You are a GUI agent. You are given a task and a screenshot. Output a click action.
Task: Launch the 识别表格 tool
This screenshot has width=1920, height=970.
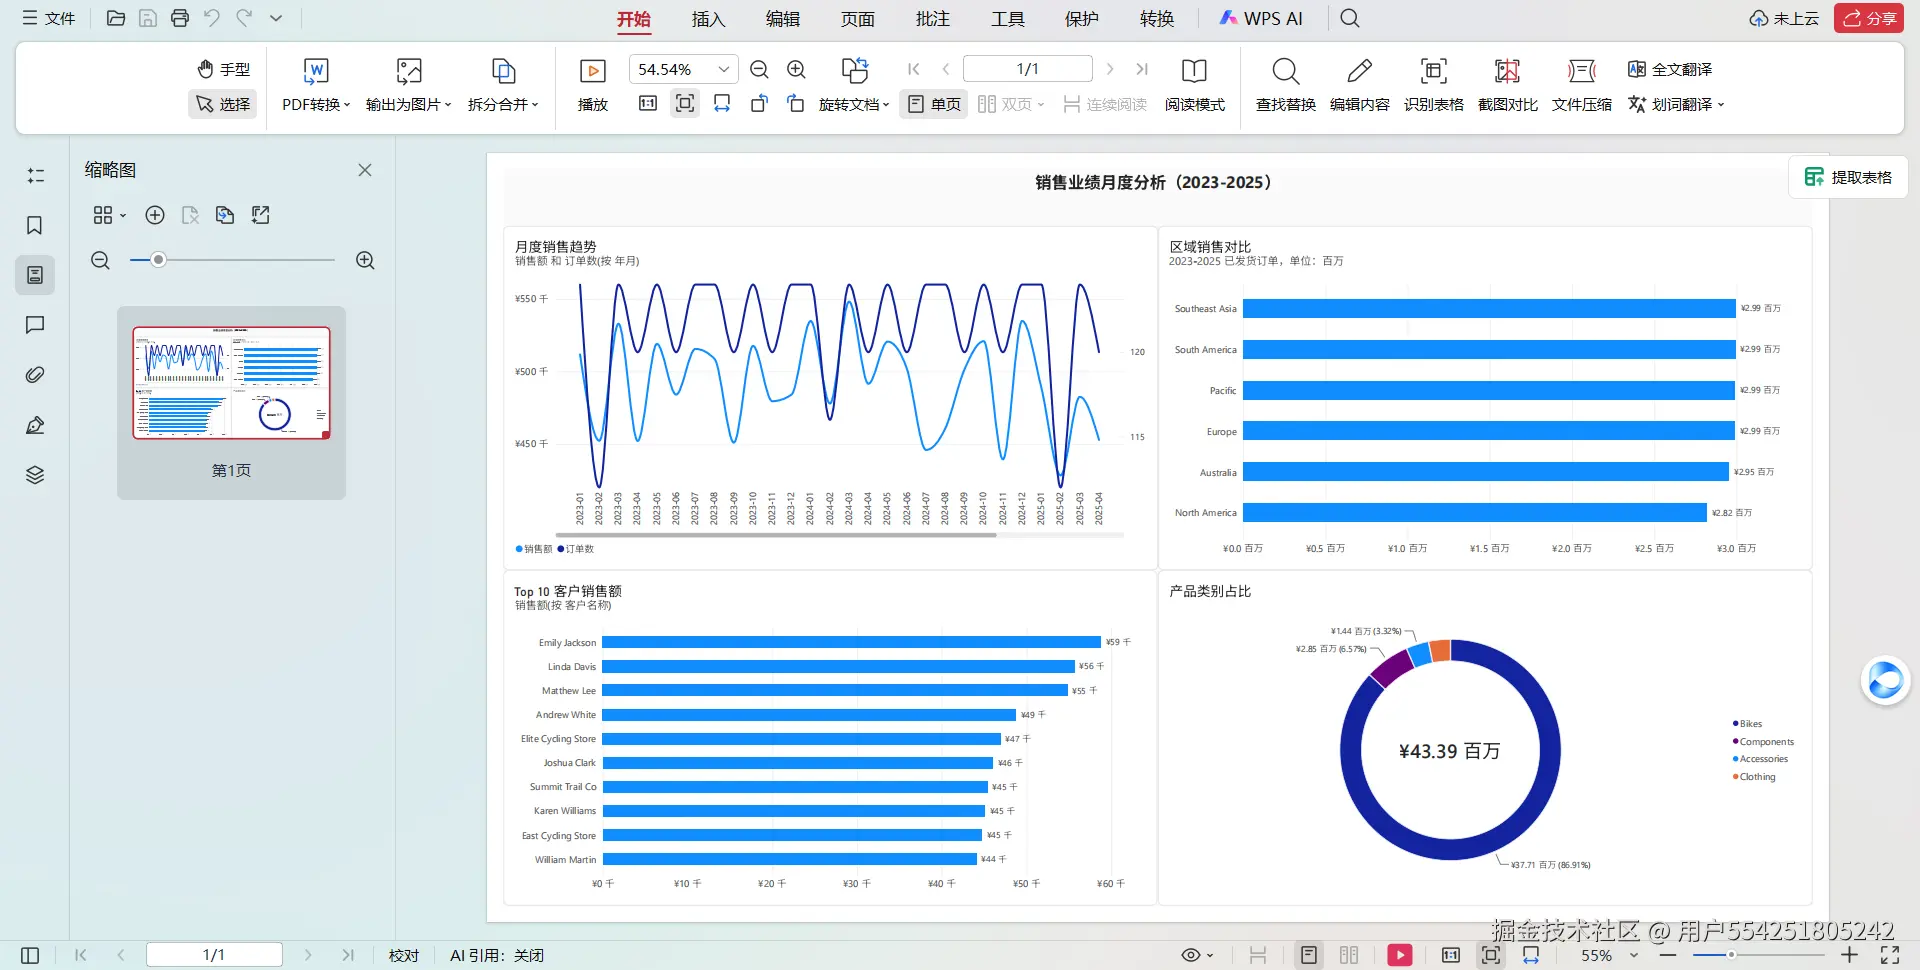click(x=1433, y=84)
